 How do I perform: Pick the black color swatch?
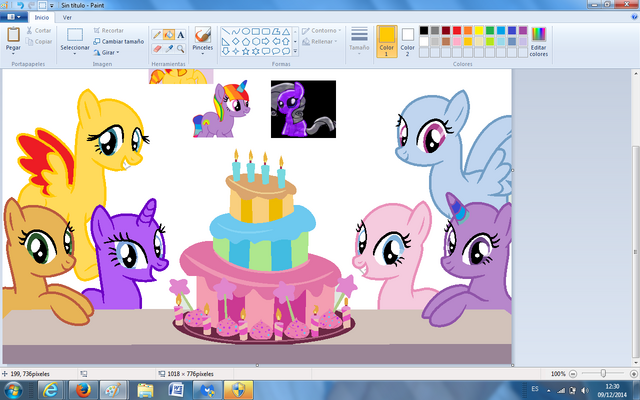(x=424, y=30)
